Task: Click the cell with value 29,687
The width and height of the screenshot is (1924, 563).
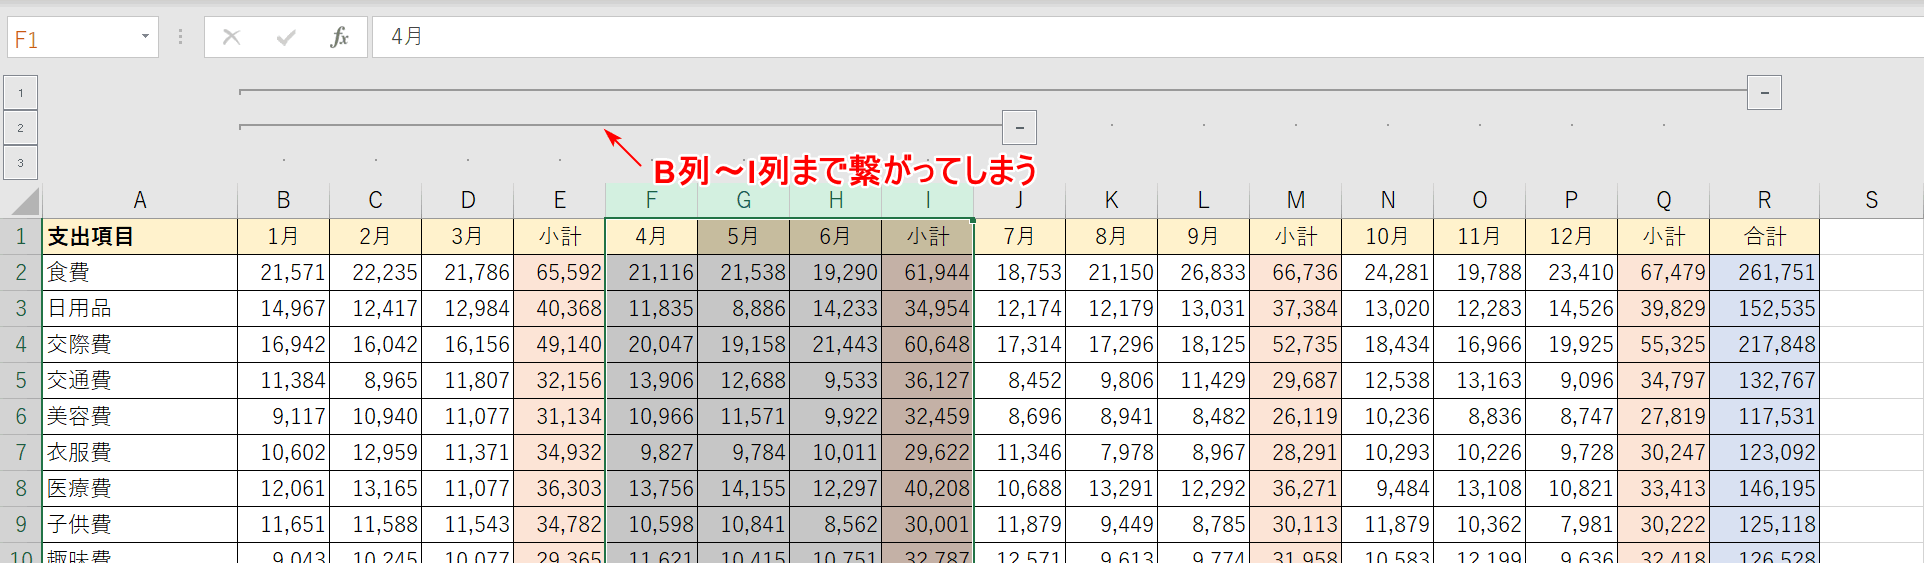Action: pyautogui.click(x=1295, y=381)
